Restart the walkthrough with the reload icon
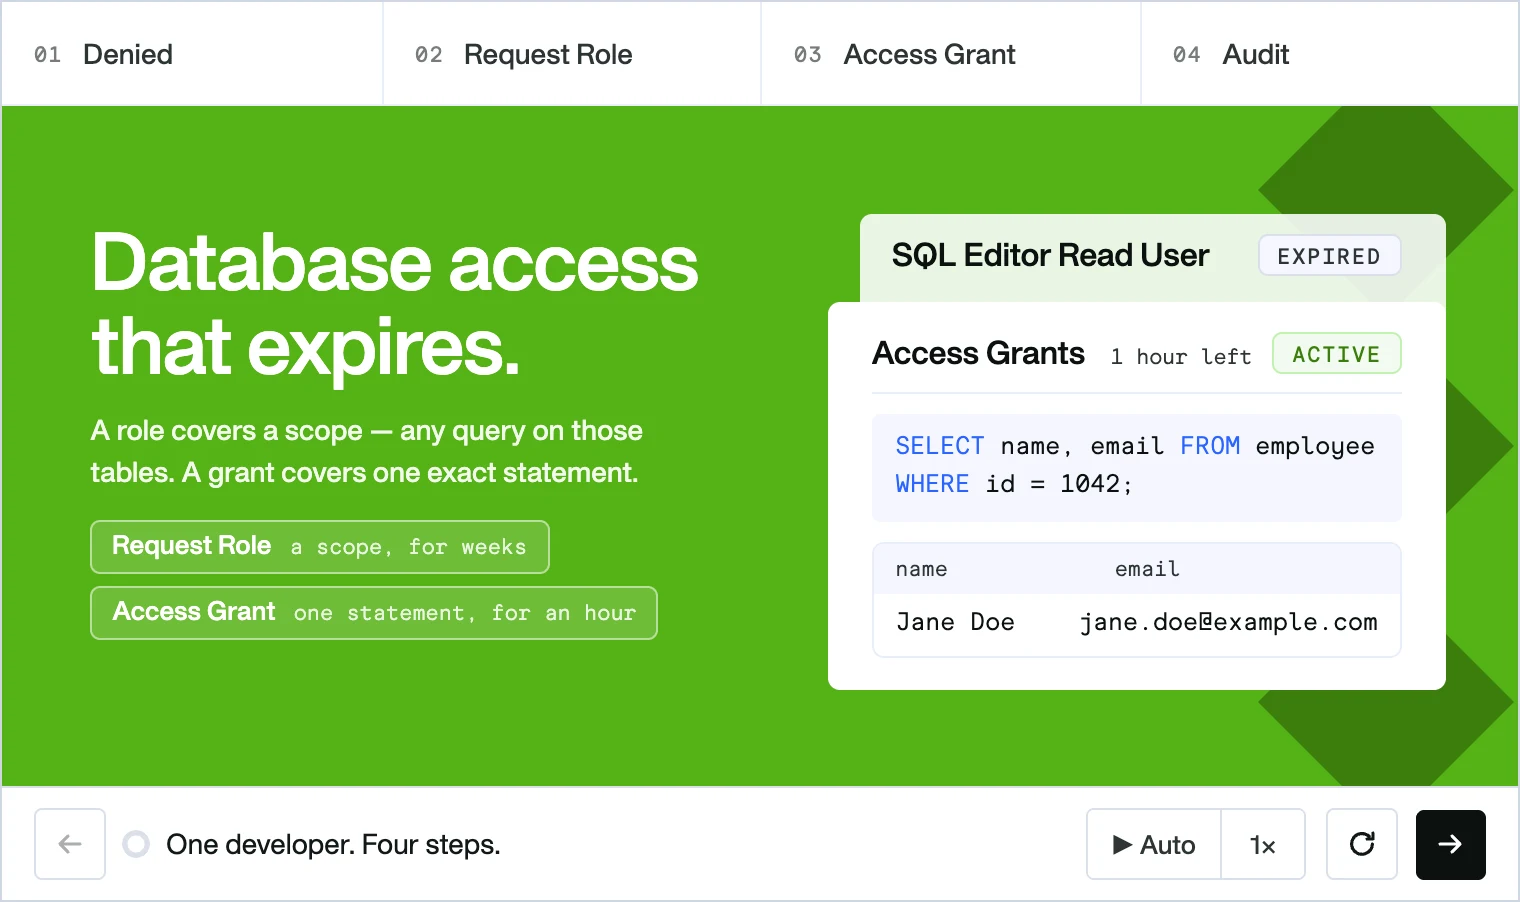 (x=1362, y=844)
